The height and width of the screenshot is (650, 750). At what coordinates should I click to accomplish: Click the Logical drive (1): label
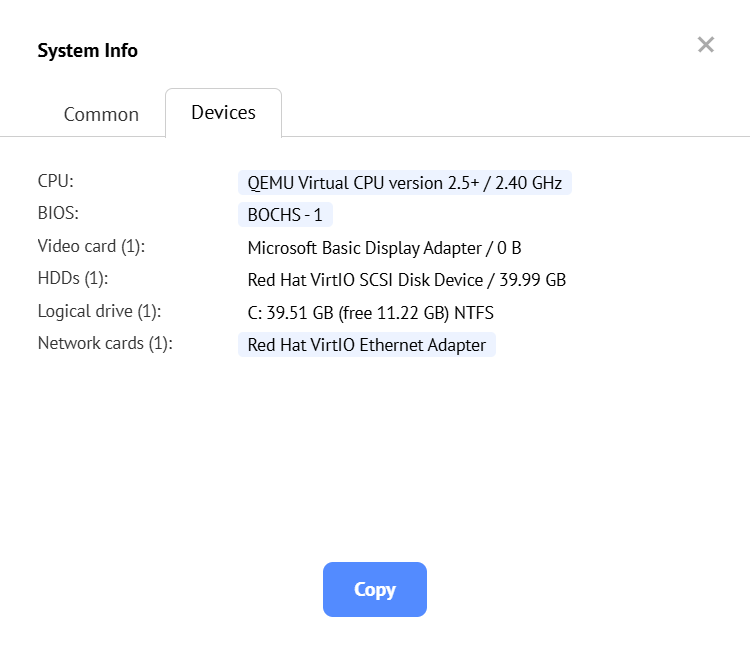pos(99,311)
